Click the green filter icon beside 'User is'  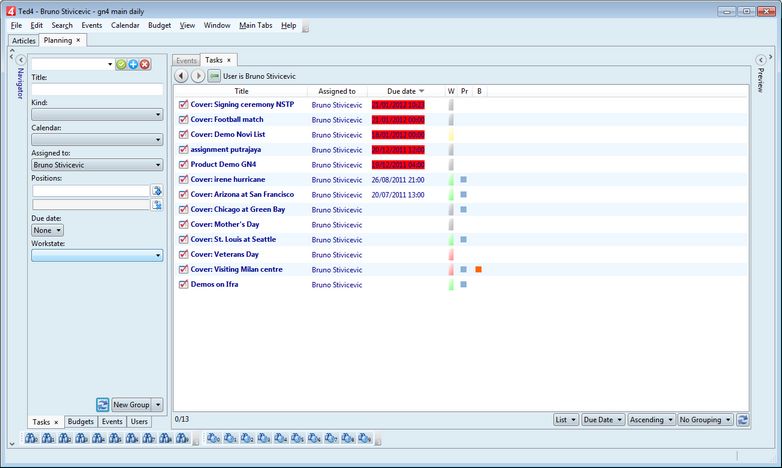pos(214,76)
